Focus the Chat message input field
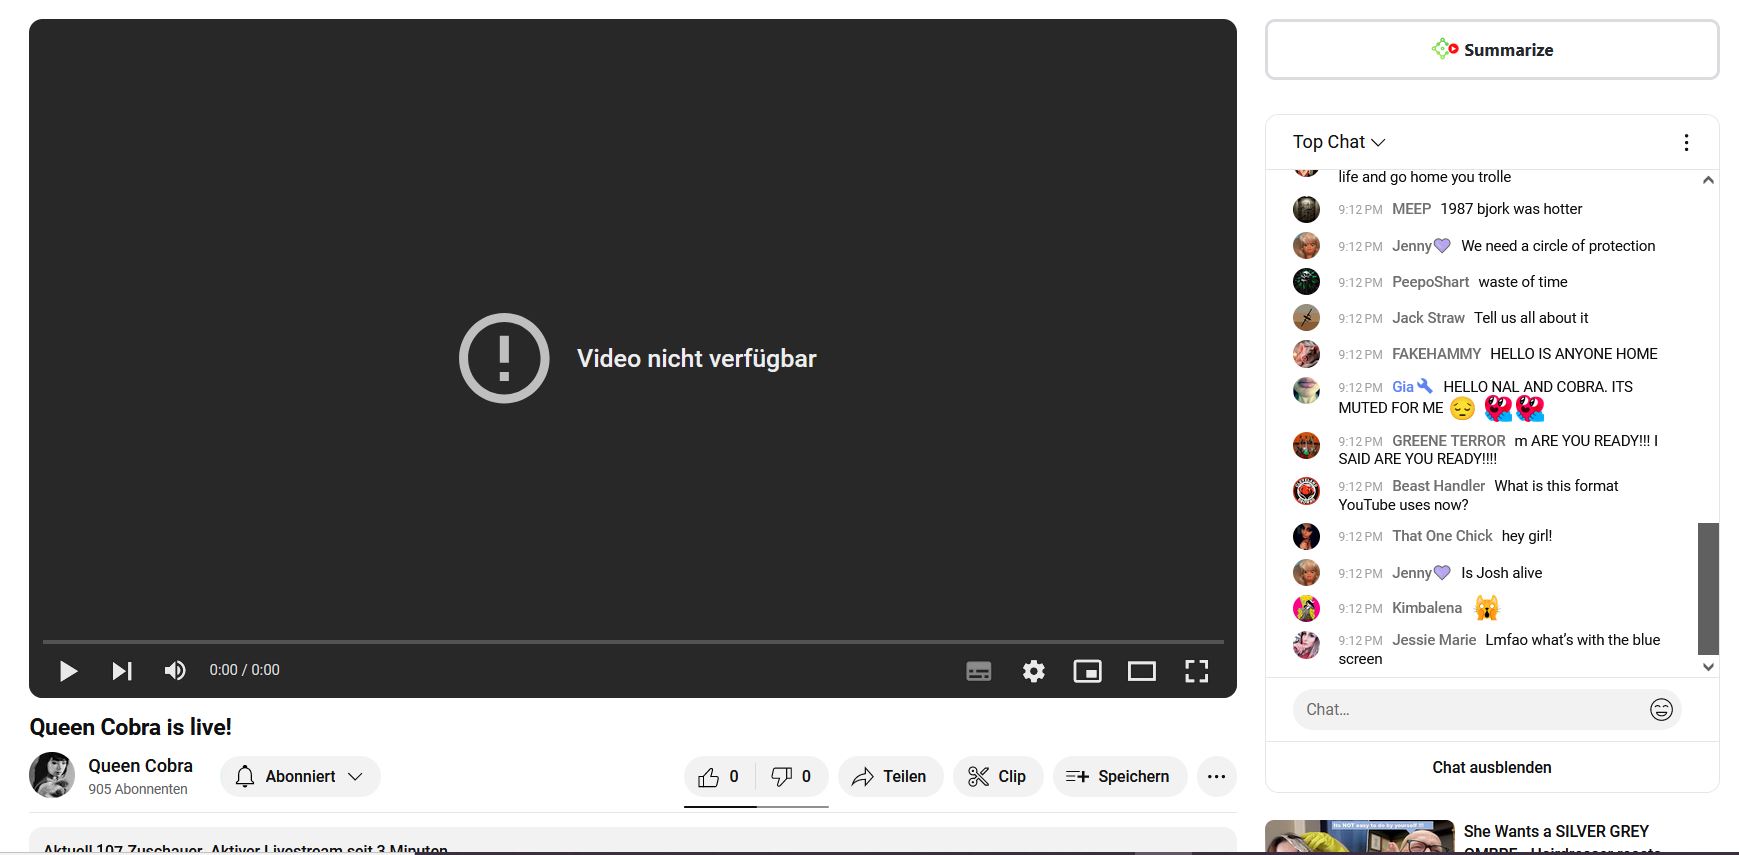This screenshot has height=855, width=1739. tap(1470, 709)
